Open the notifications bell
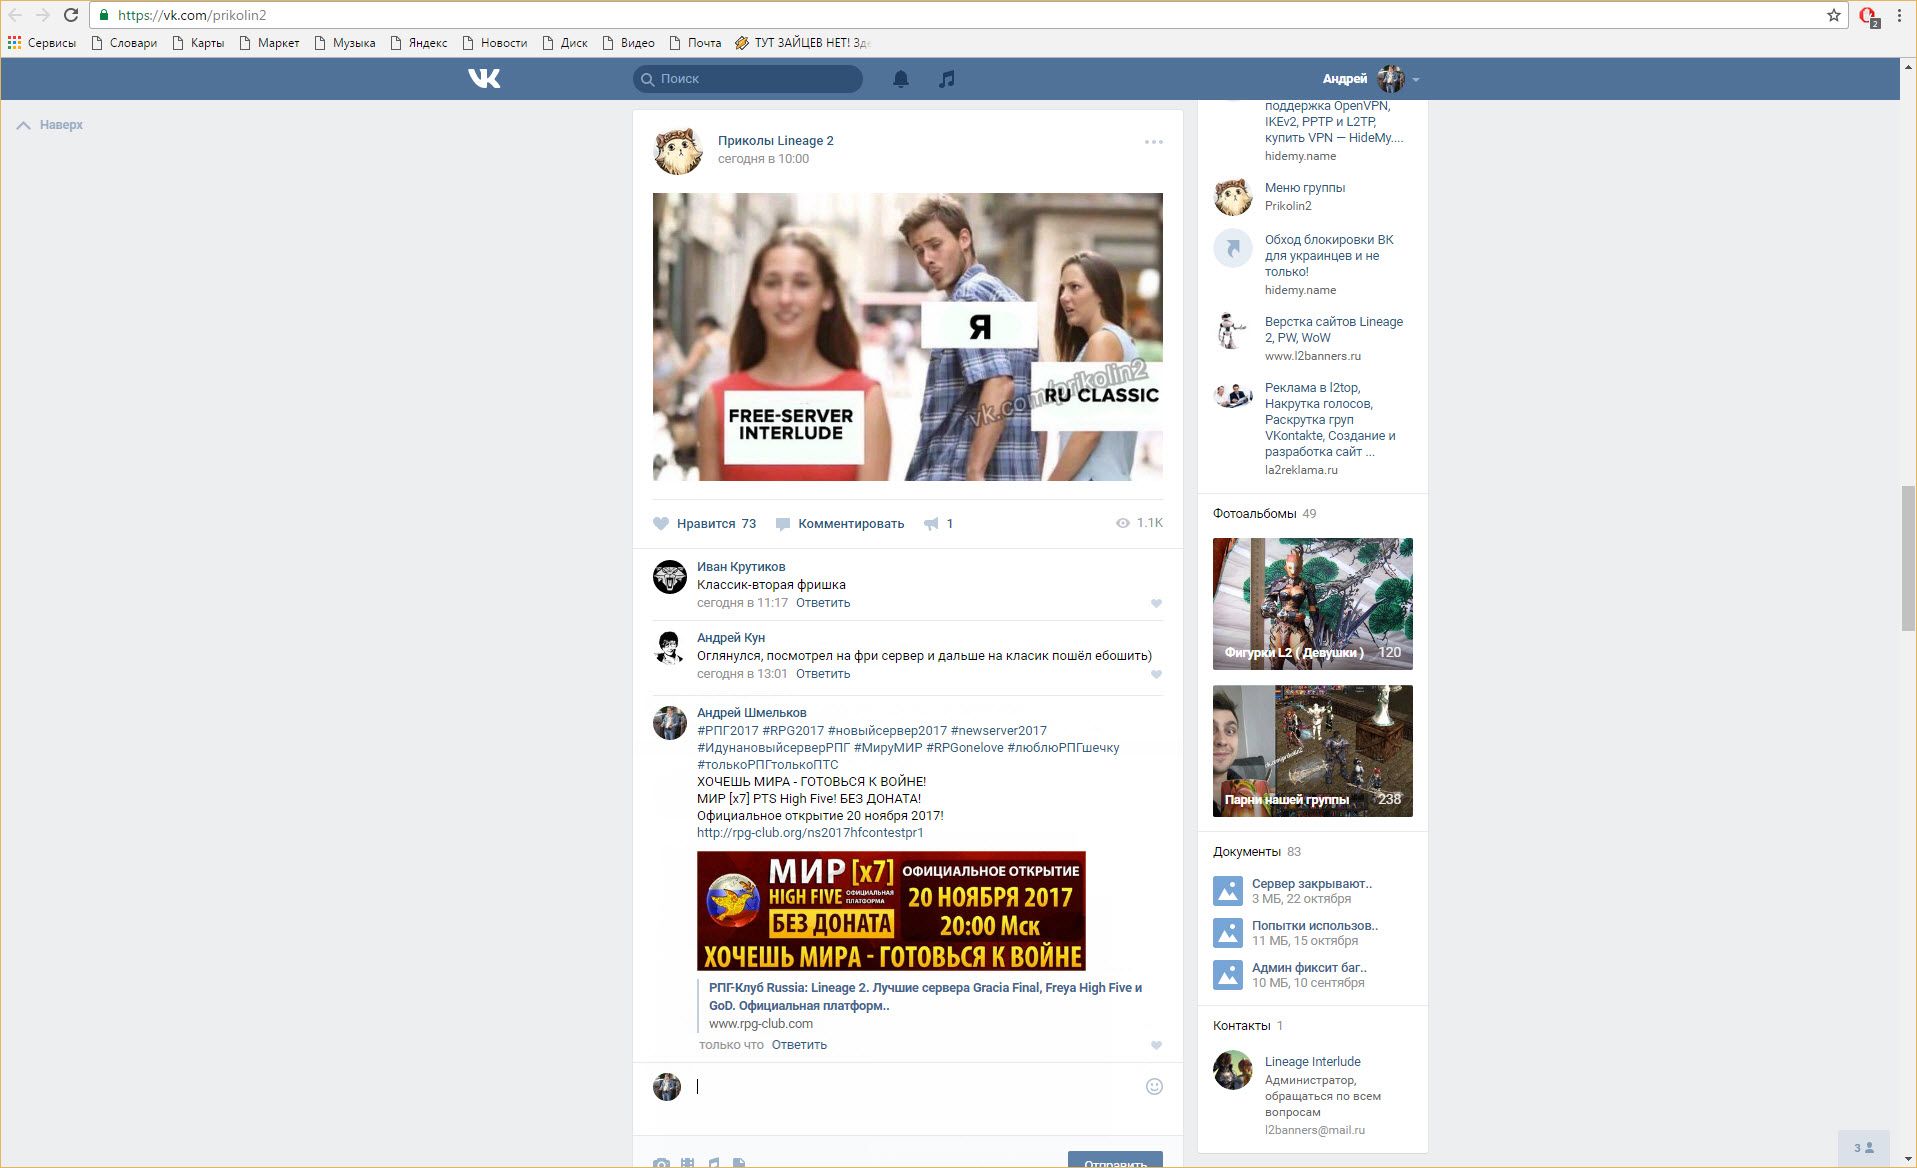This screenshot has height=1168, width=1917. point(901,79)
